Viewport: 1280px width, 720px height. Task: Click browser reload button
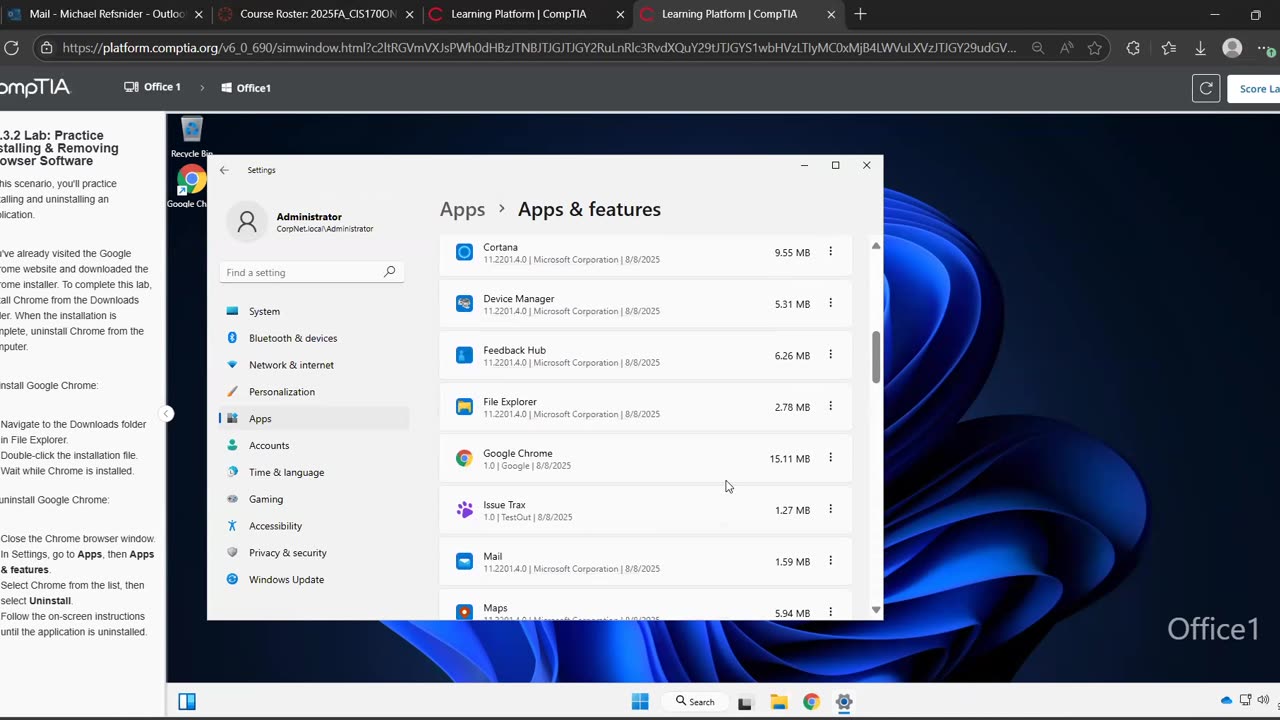click(x=12, y=48)
